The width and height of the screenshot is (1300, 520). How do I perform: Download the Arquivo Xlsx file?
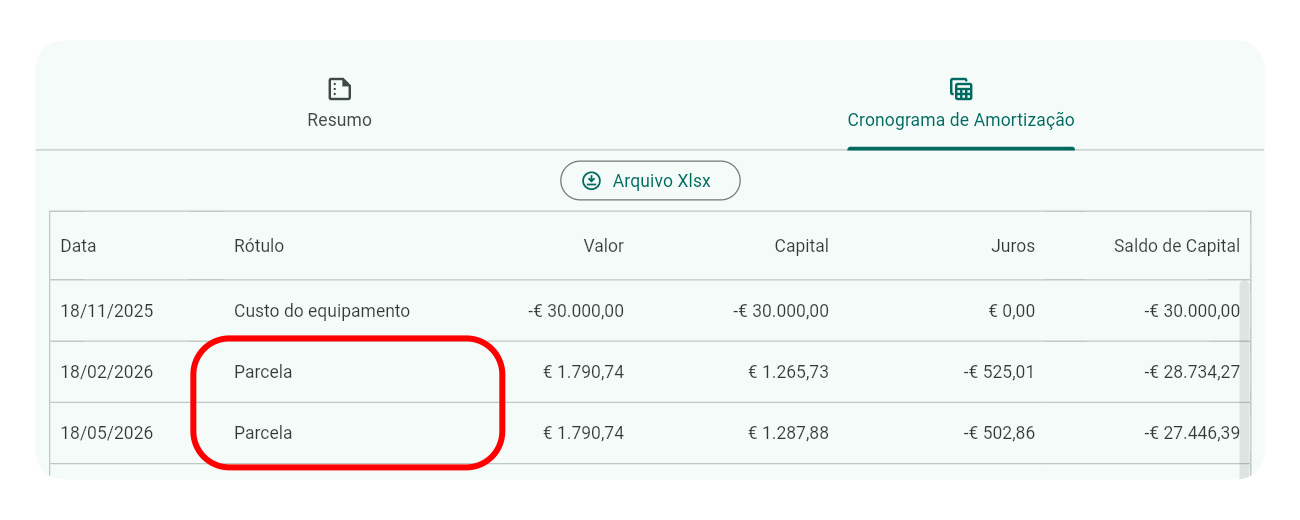(x=650, y=181)
